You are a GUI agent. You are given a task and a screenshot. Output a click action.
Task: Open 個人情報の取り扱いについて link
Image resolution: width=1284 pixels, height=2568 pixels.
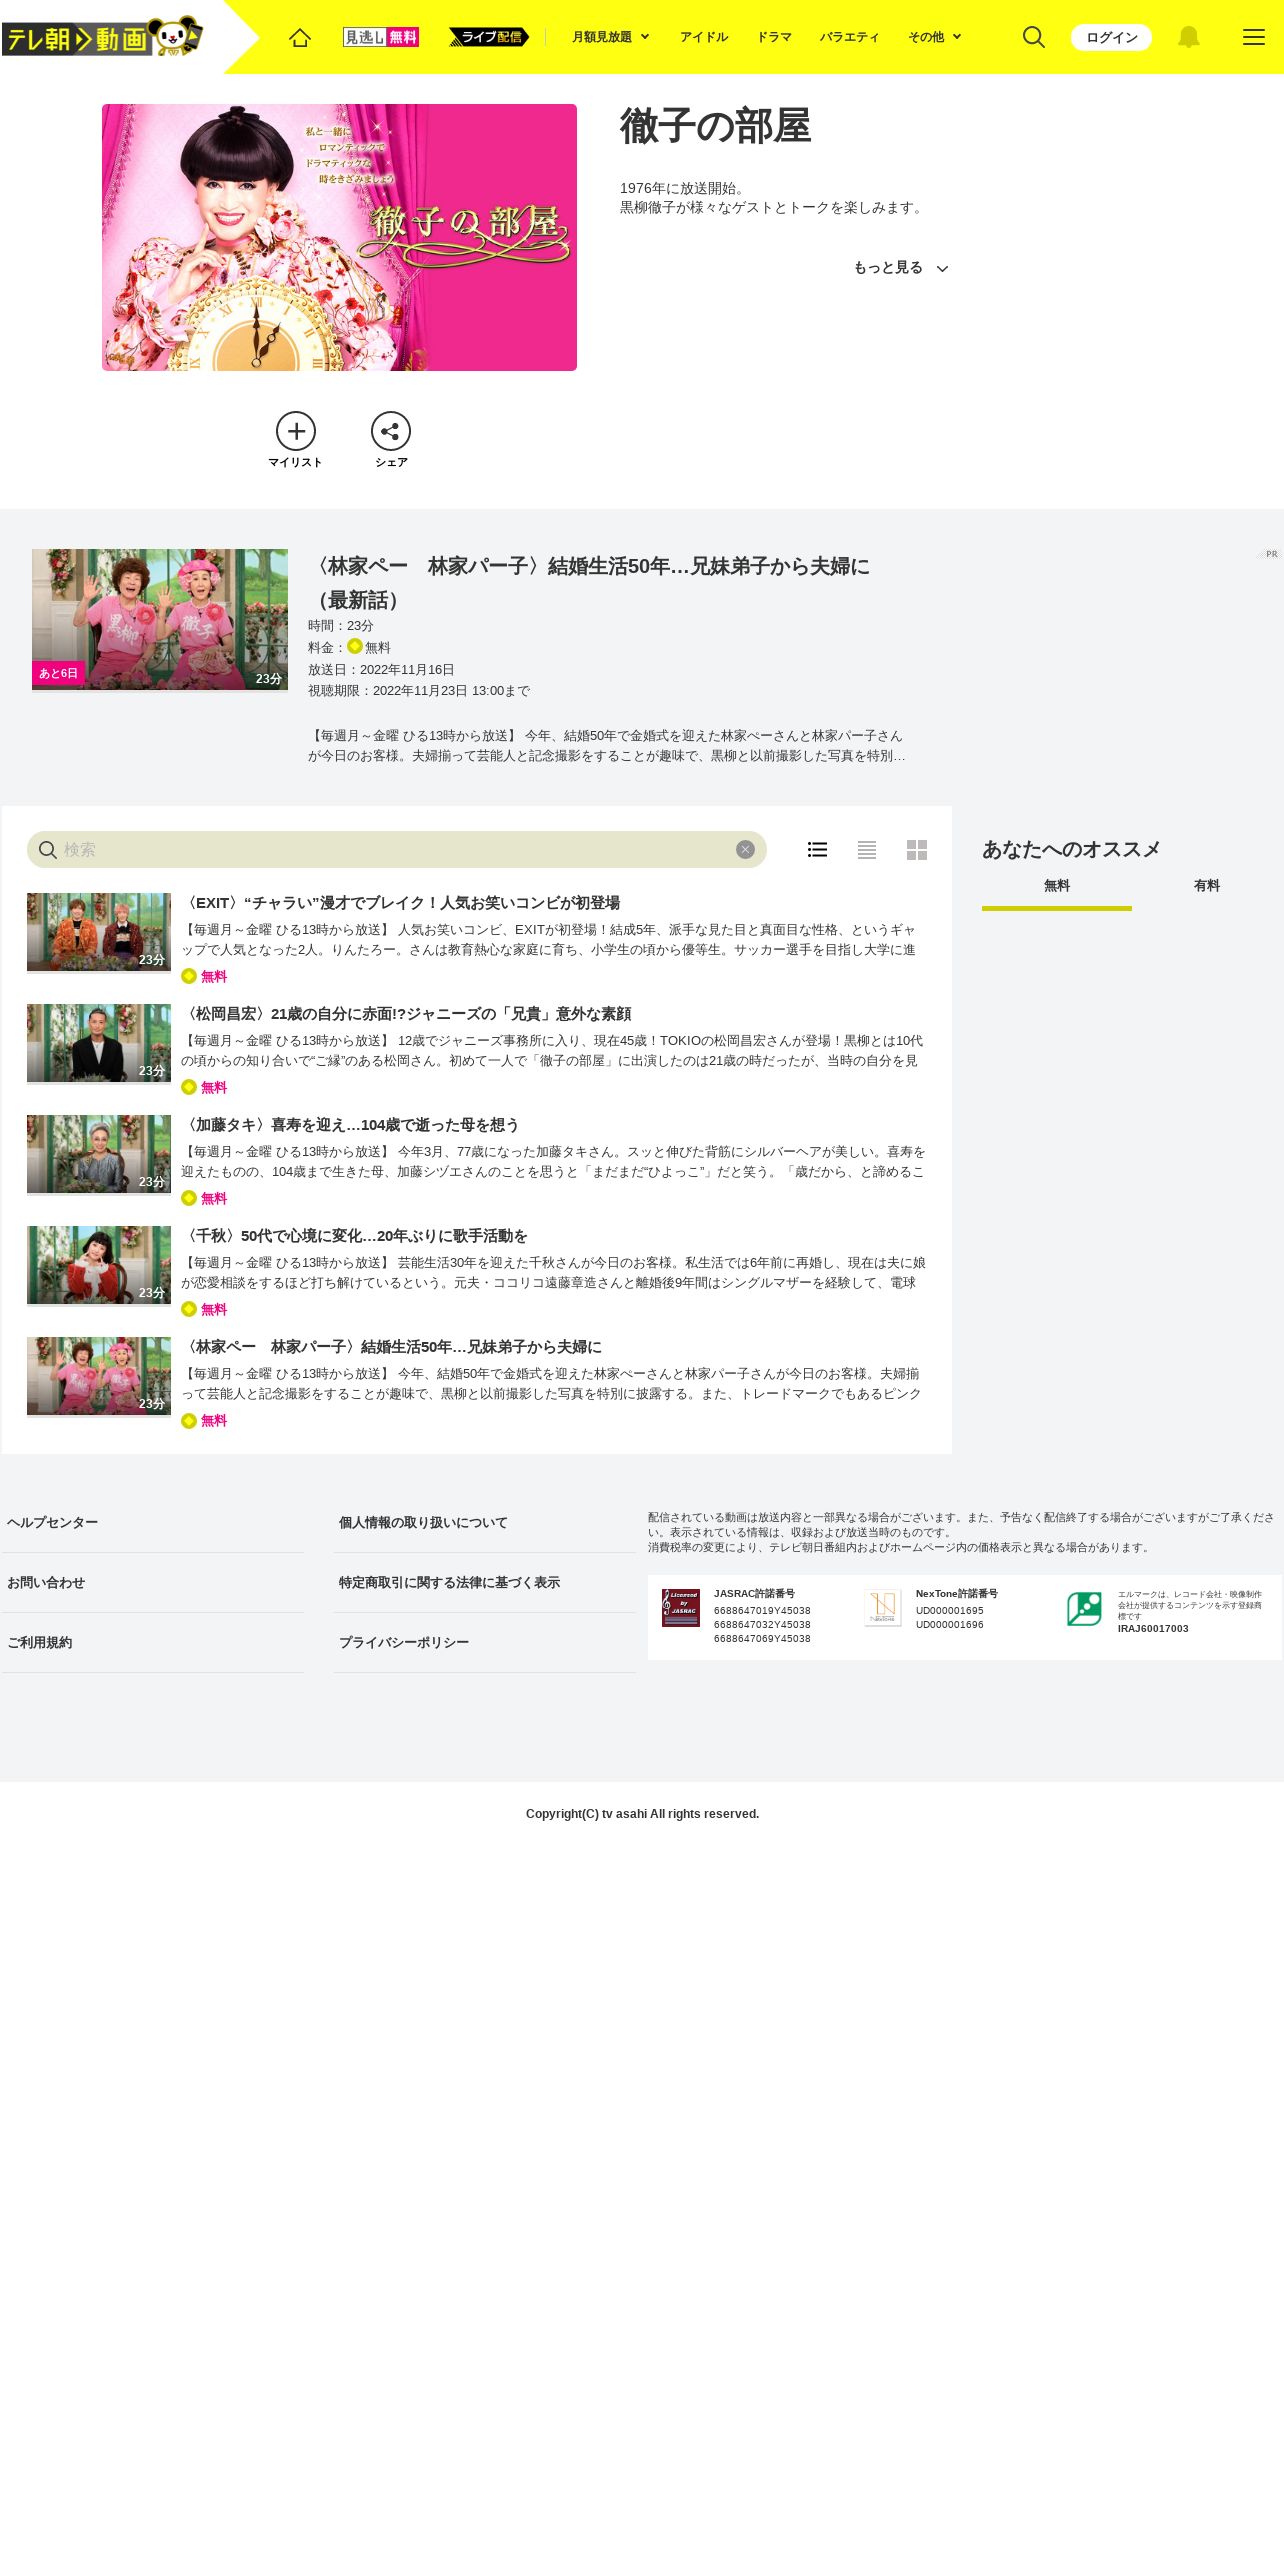485,1523
